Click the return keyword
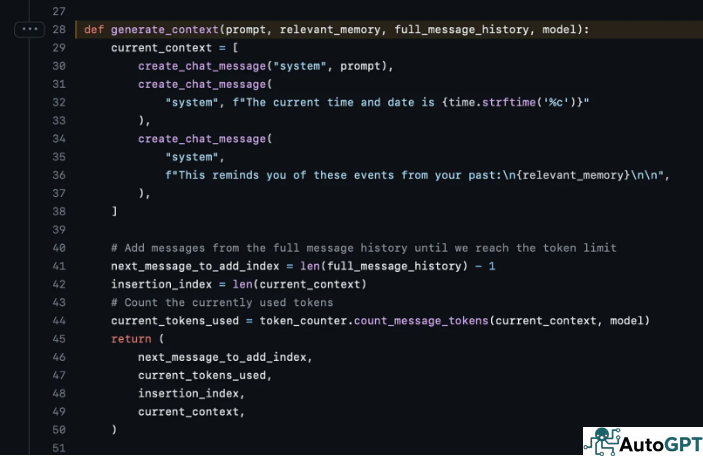Viewport: 703px width, 456px height. click(131, 339)
